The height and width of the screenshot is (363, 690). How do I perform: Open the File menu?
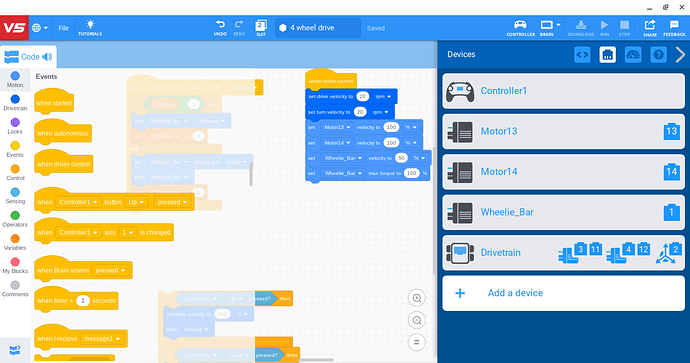coord(63,28)
